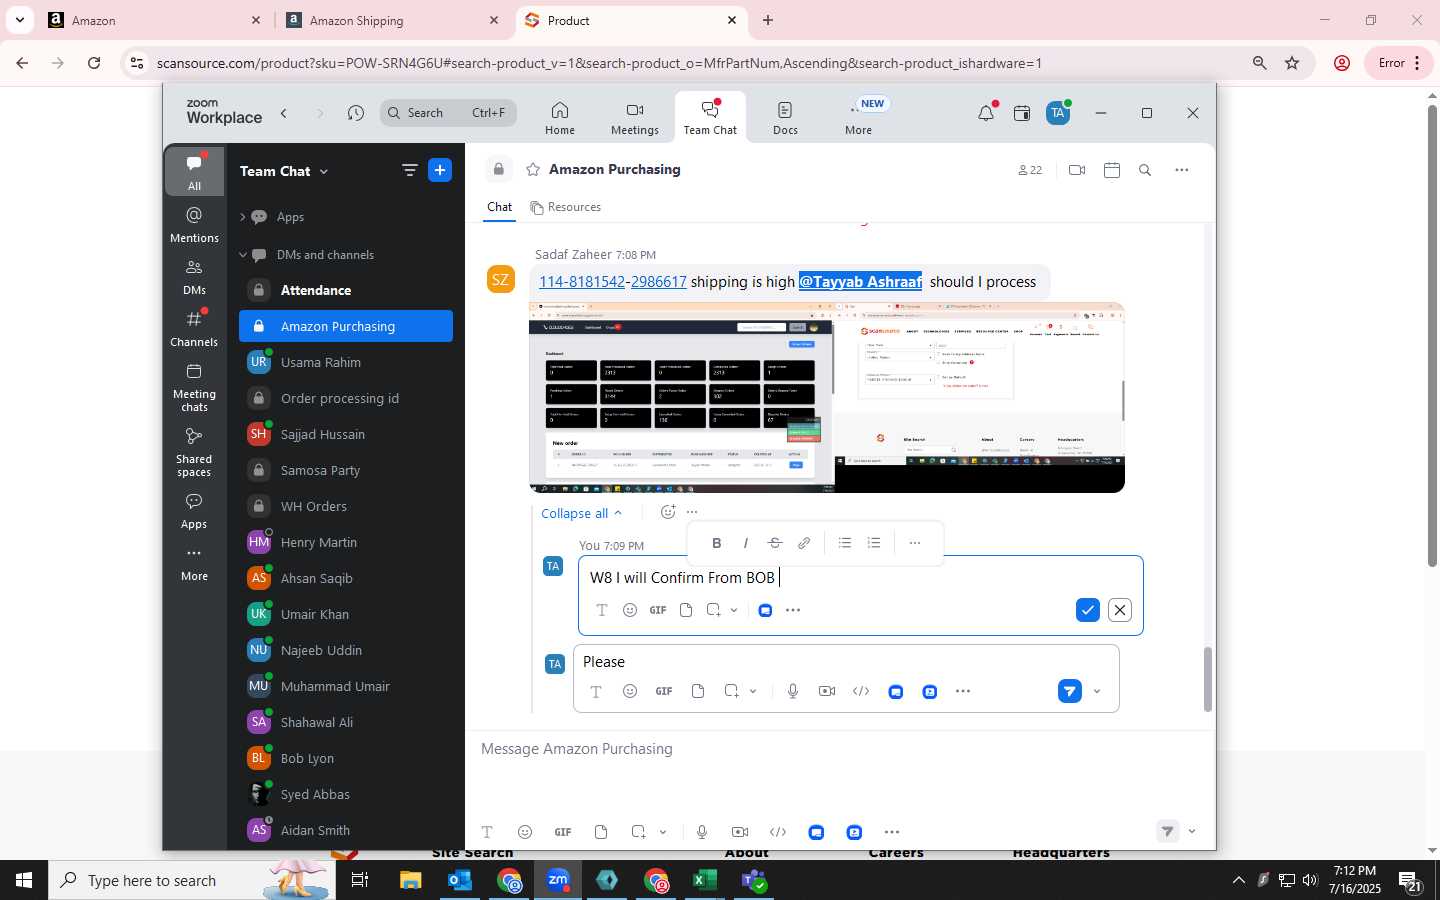Viewport: 1440px width, 900px height.
Task: Click the blue plus new chat button
Action: [440, 170]
